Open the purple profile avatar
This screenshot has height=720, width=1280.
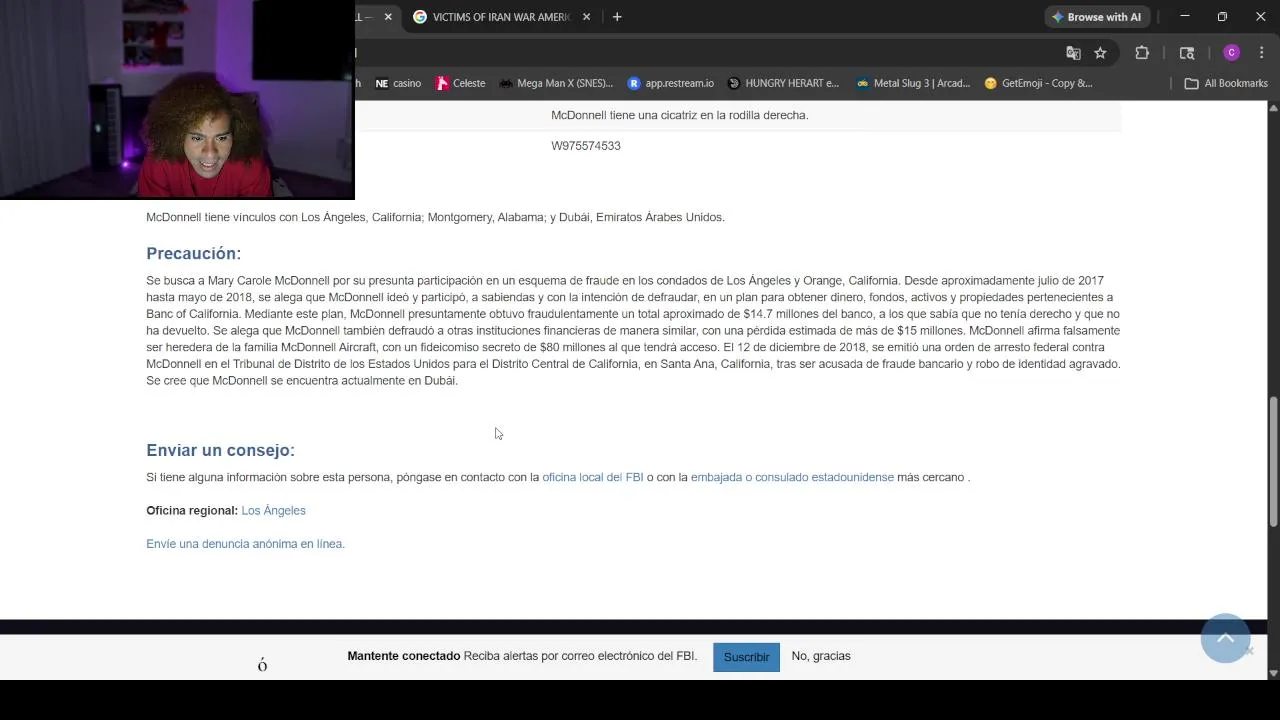[x=1231, y=53]
